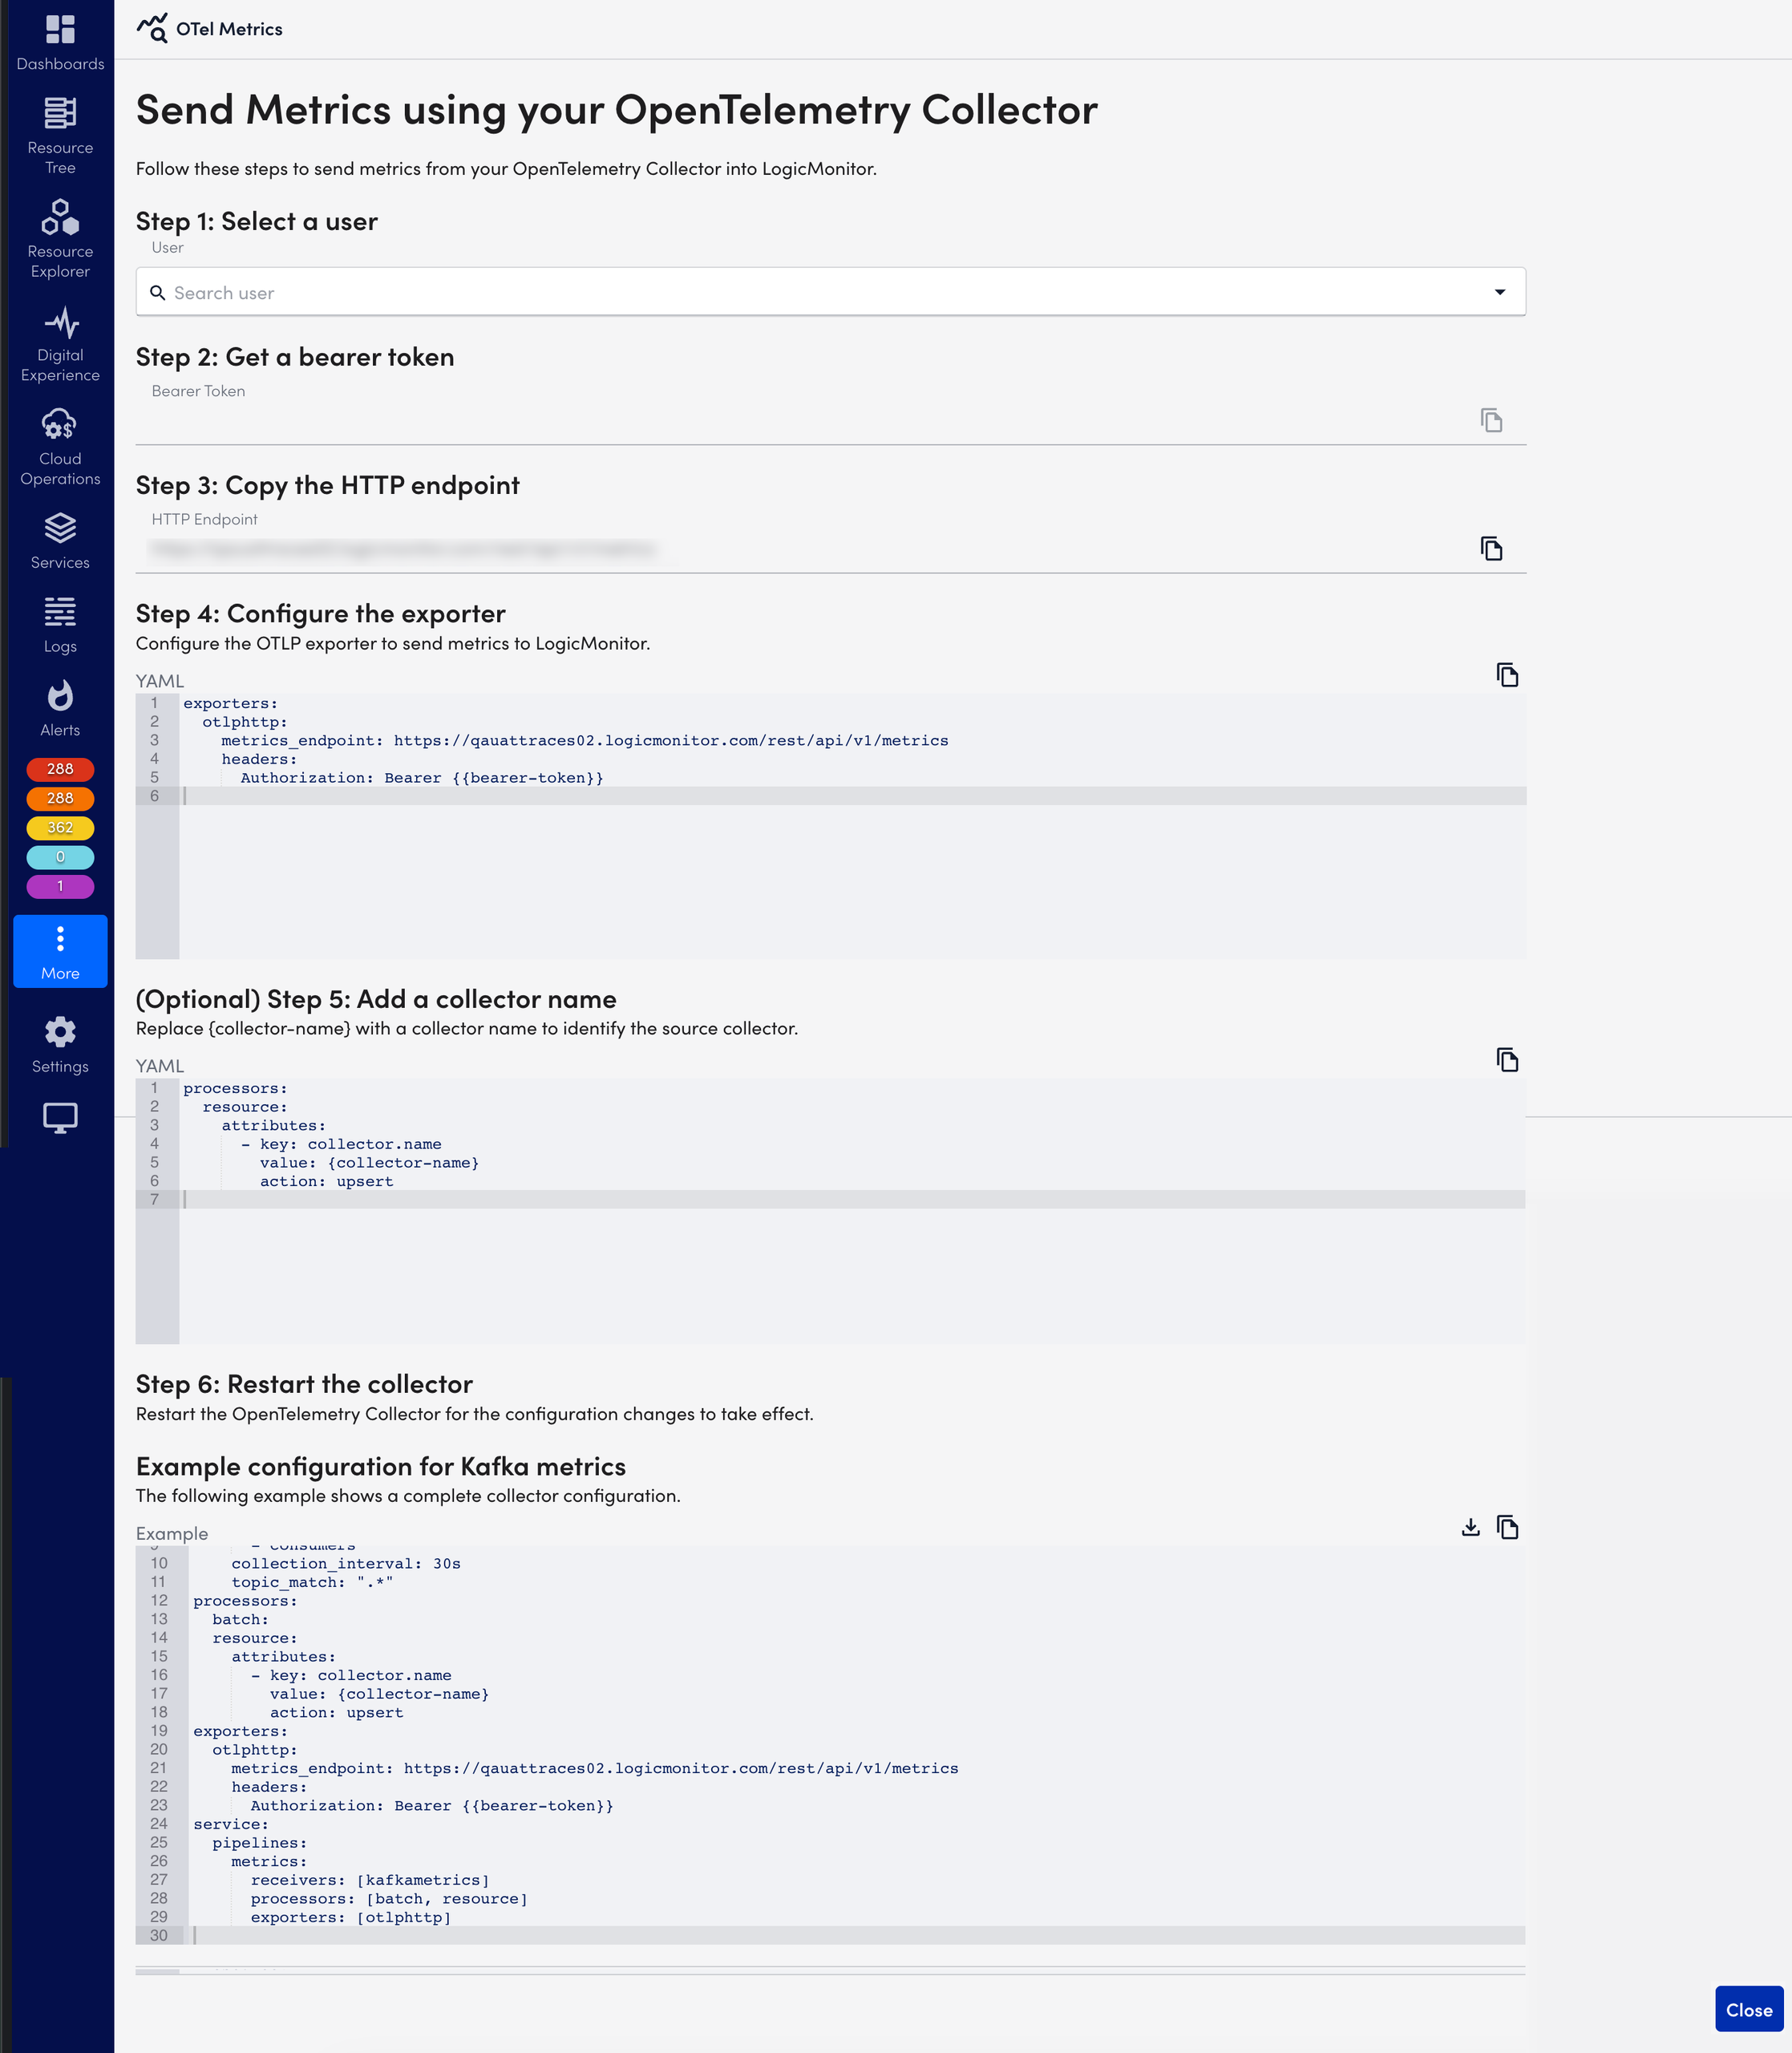This screenshot has width=1792, height=2053.
Task: Copy the HTTP endpoint
Action: point(1491,548)
